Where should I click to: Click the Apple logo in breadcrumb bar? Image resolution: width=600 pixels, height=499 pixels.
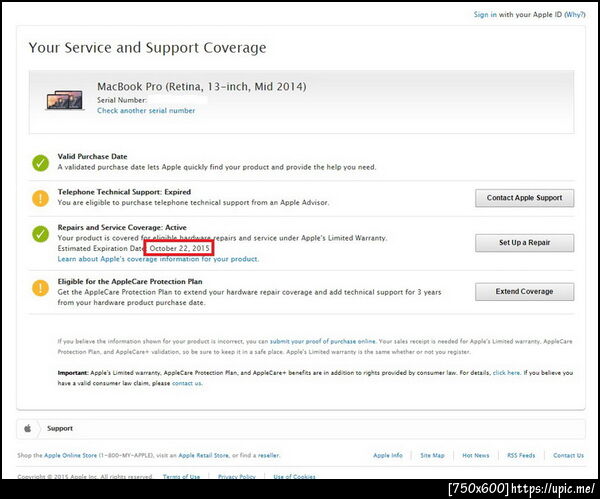28,428
